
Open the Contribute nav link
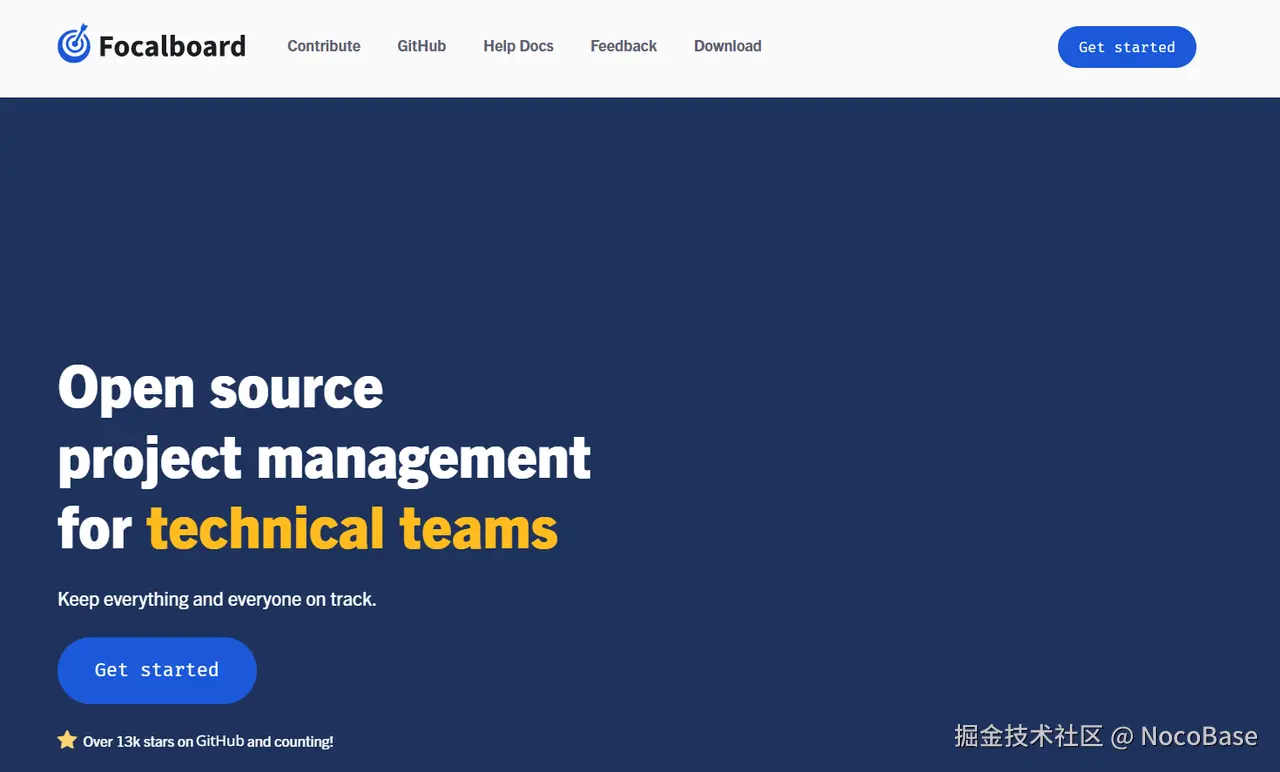point(324,46)
